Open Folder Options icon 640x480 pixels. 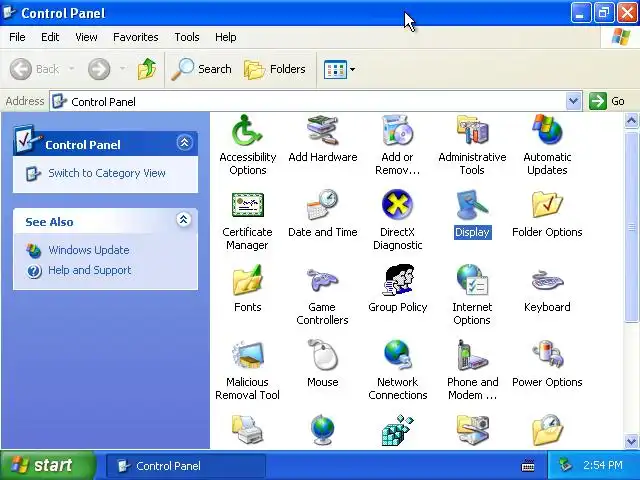pyautogui.click(x=547, y=205)
